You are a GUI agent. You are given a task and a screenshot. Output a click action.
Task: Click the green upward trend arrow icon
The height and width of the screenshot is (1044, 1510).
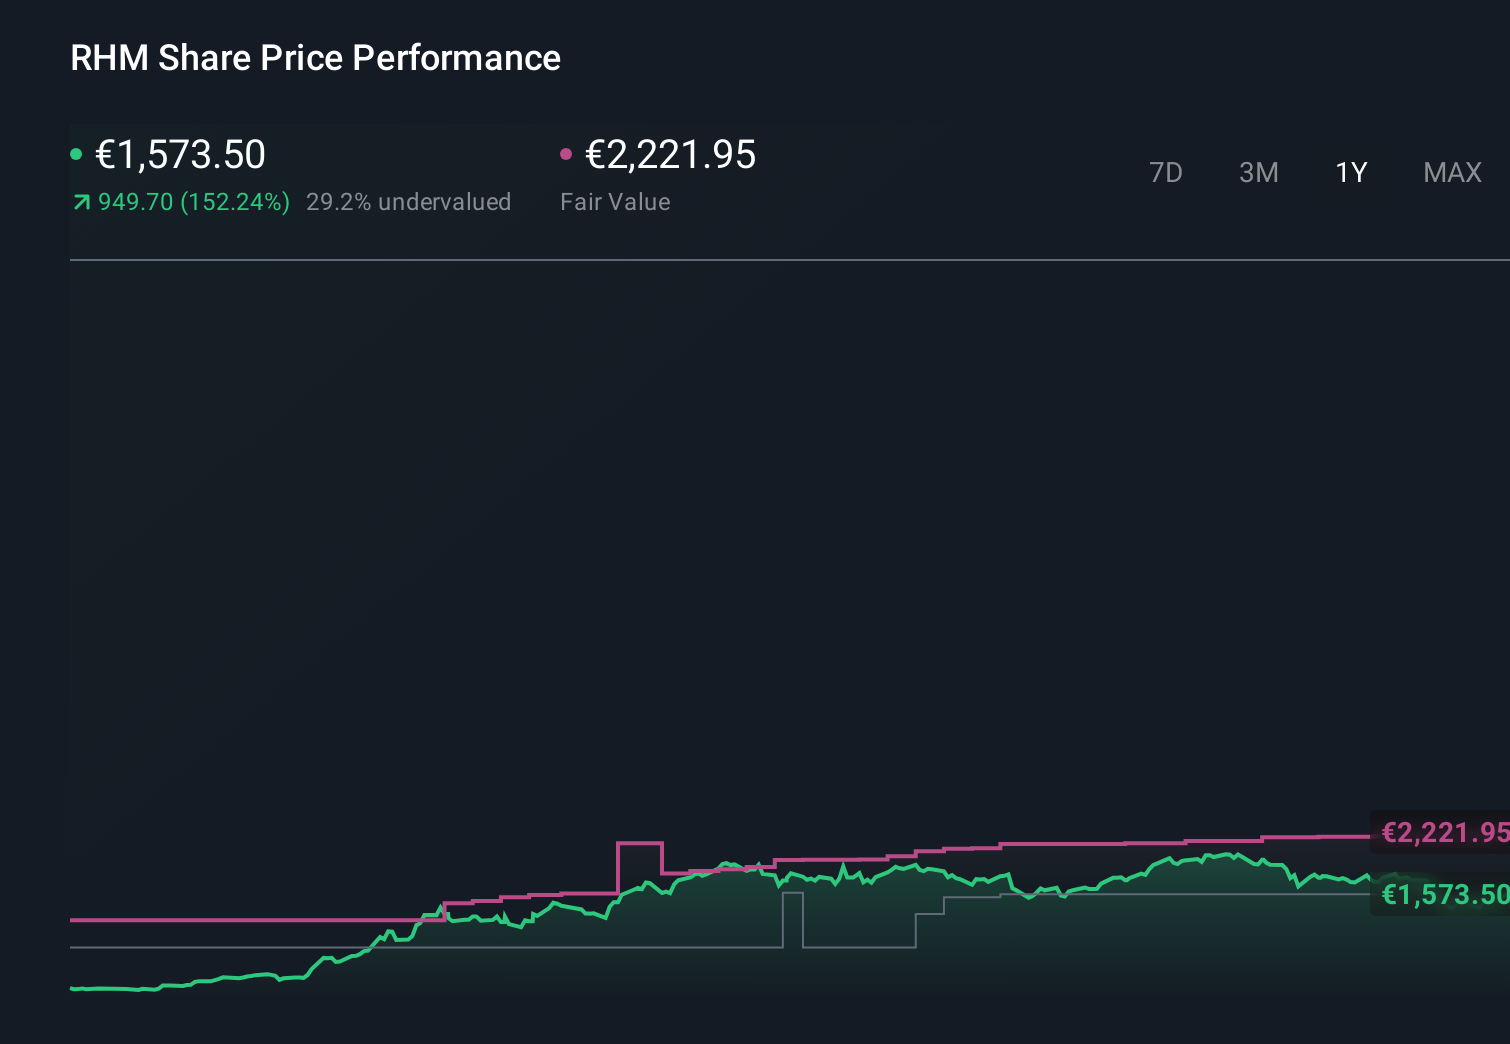[x=81, y=202]
